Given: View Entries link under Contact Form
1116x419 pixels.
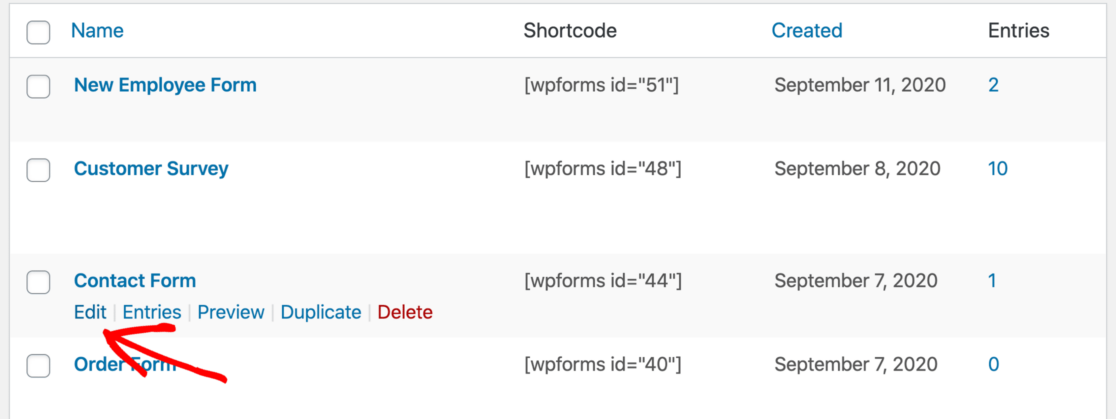Looking at the screenshot, I should pyautogui.click(x=152, y=312).
